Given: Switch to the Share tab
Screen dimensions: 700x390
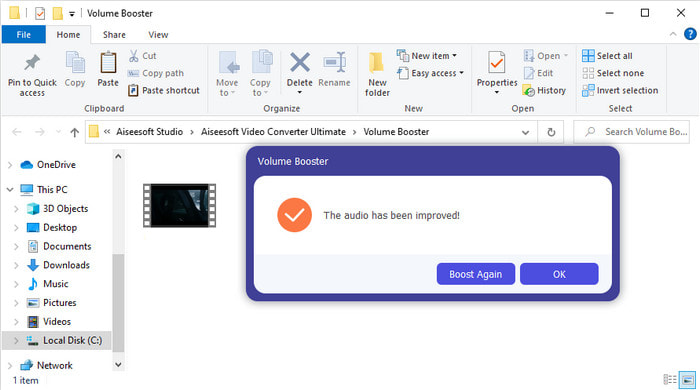Looking at the screenshot, I should pyautogui.click(x=114, y=34).
